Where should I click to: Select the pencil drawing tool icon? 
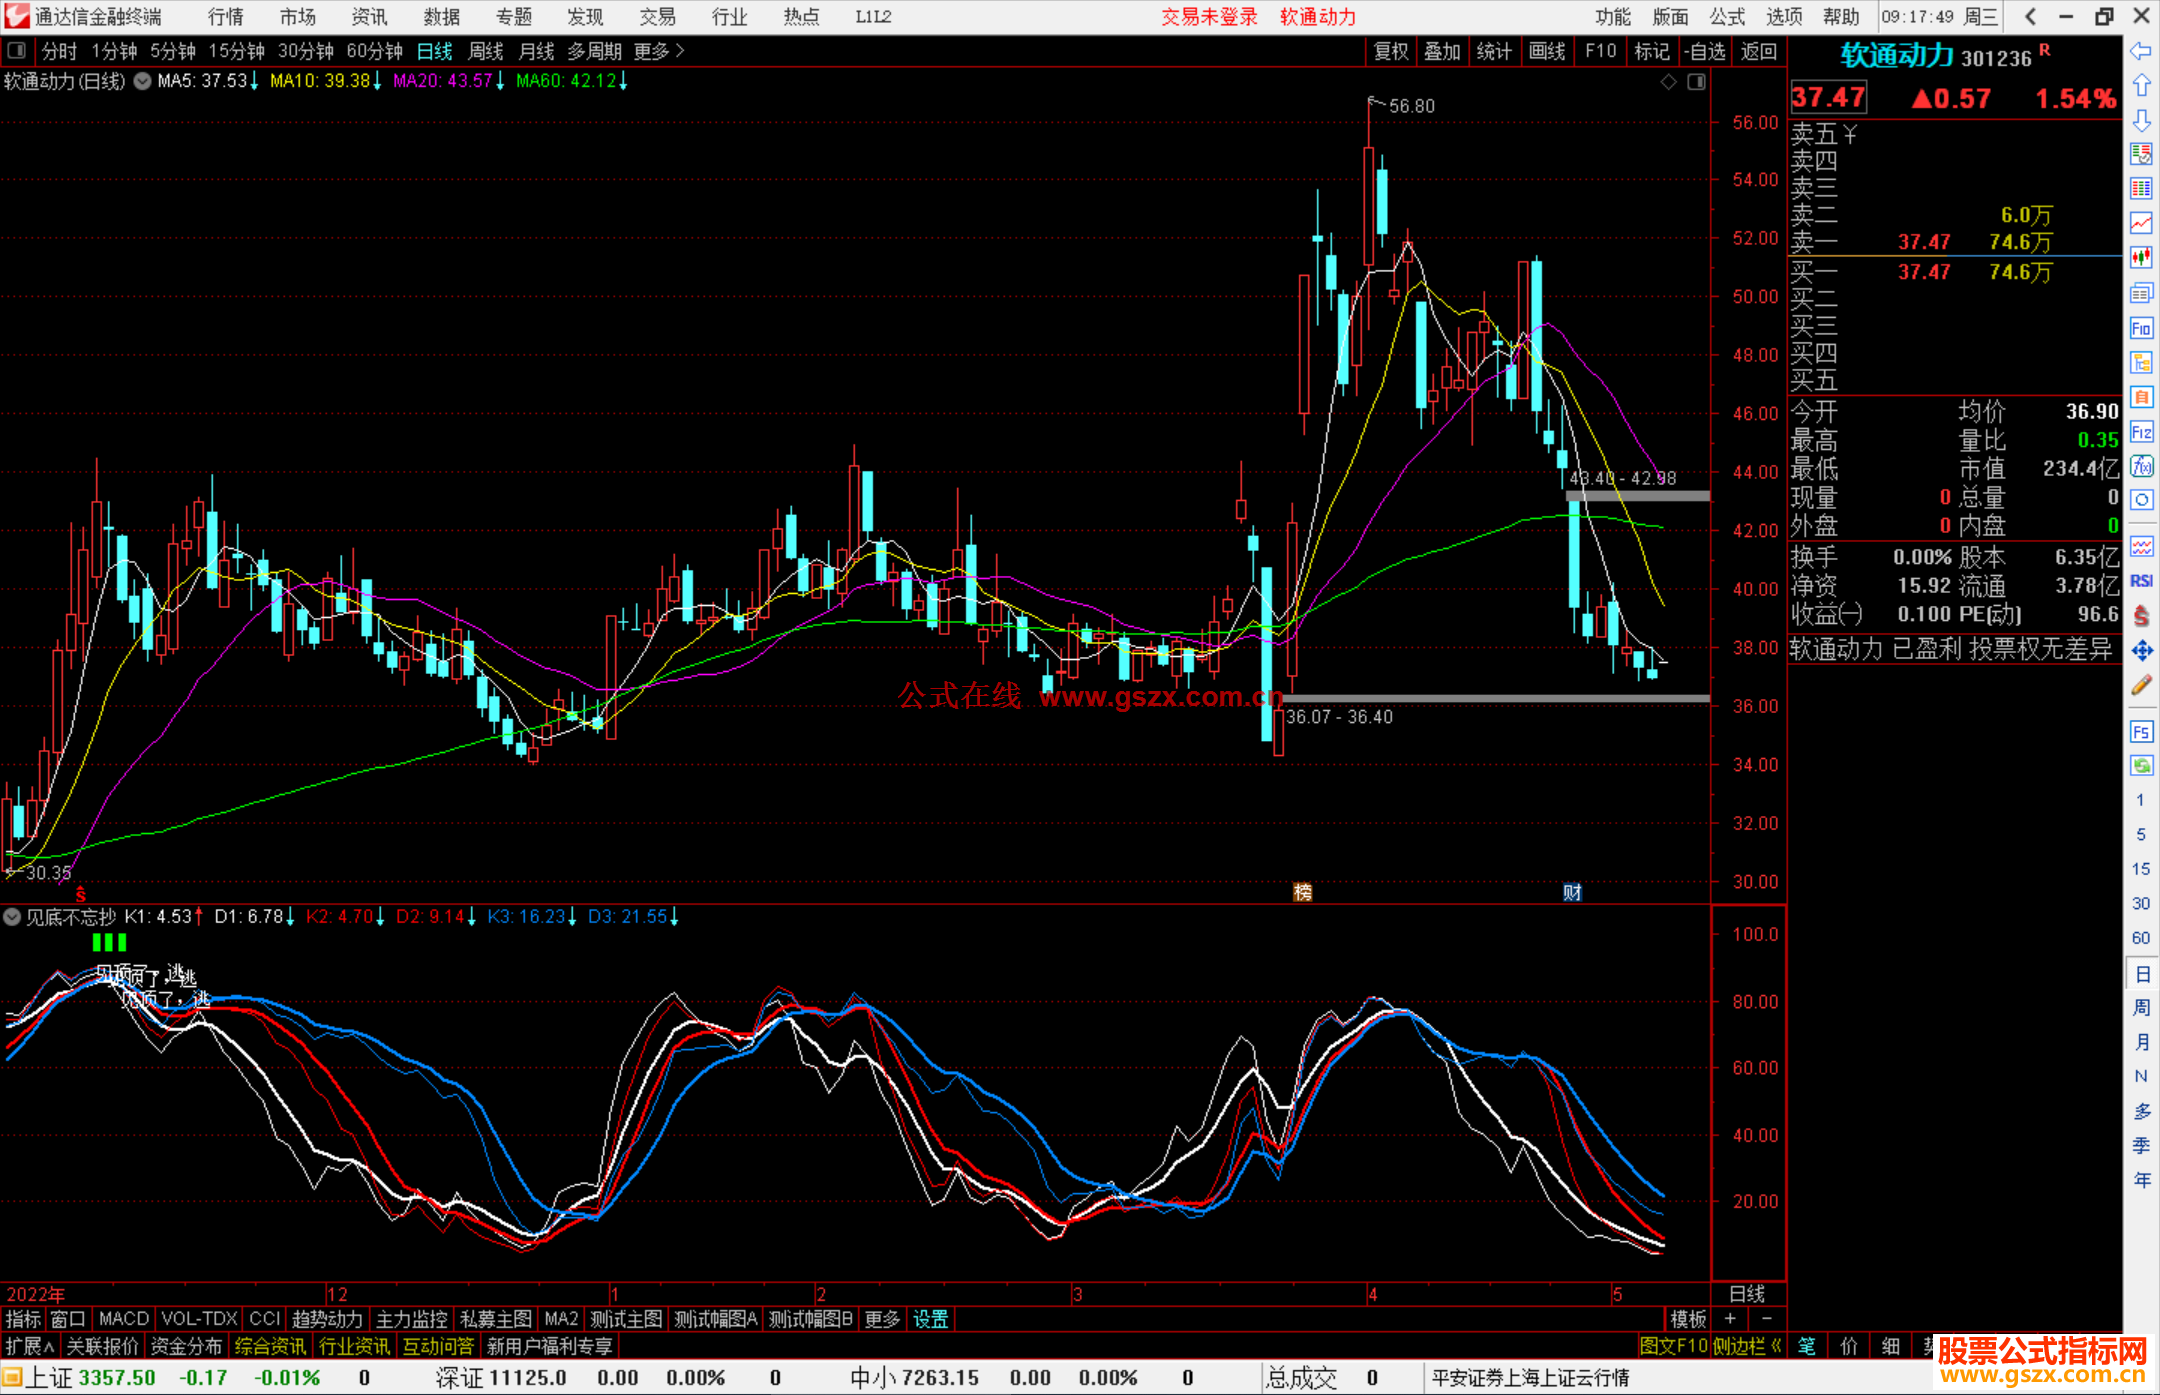[x=2141, y=686]
